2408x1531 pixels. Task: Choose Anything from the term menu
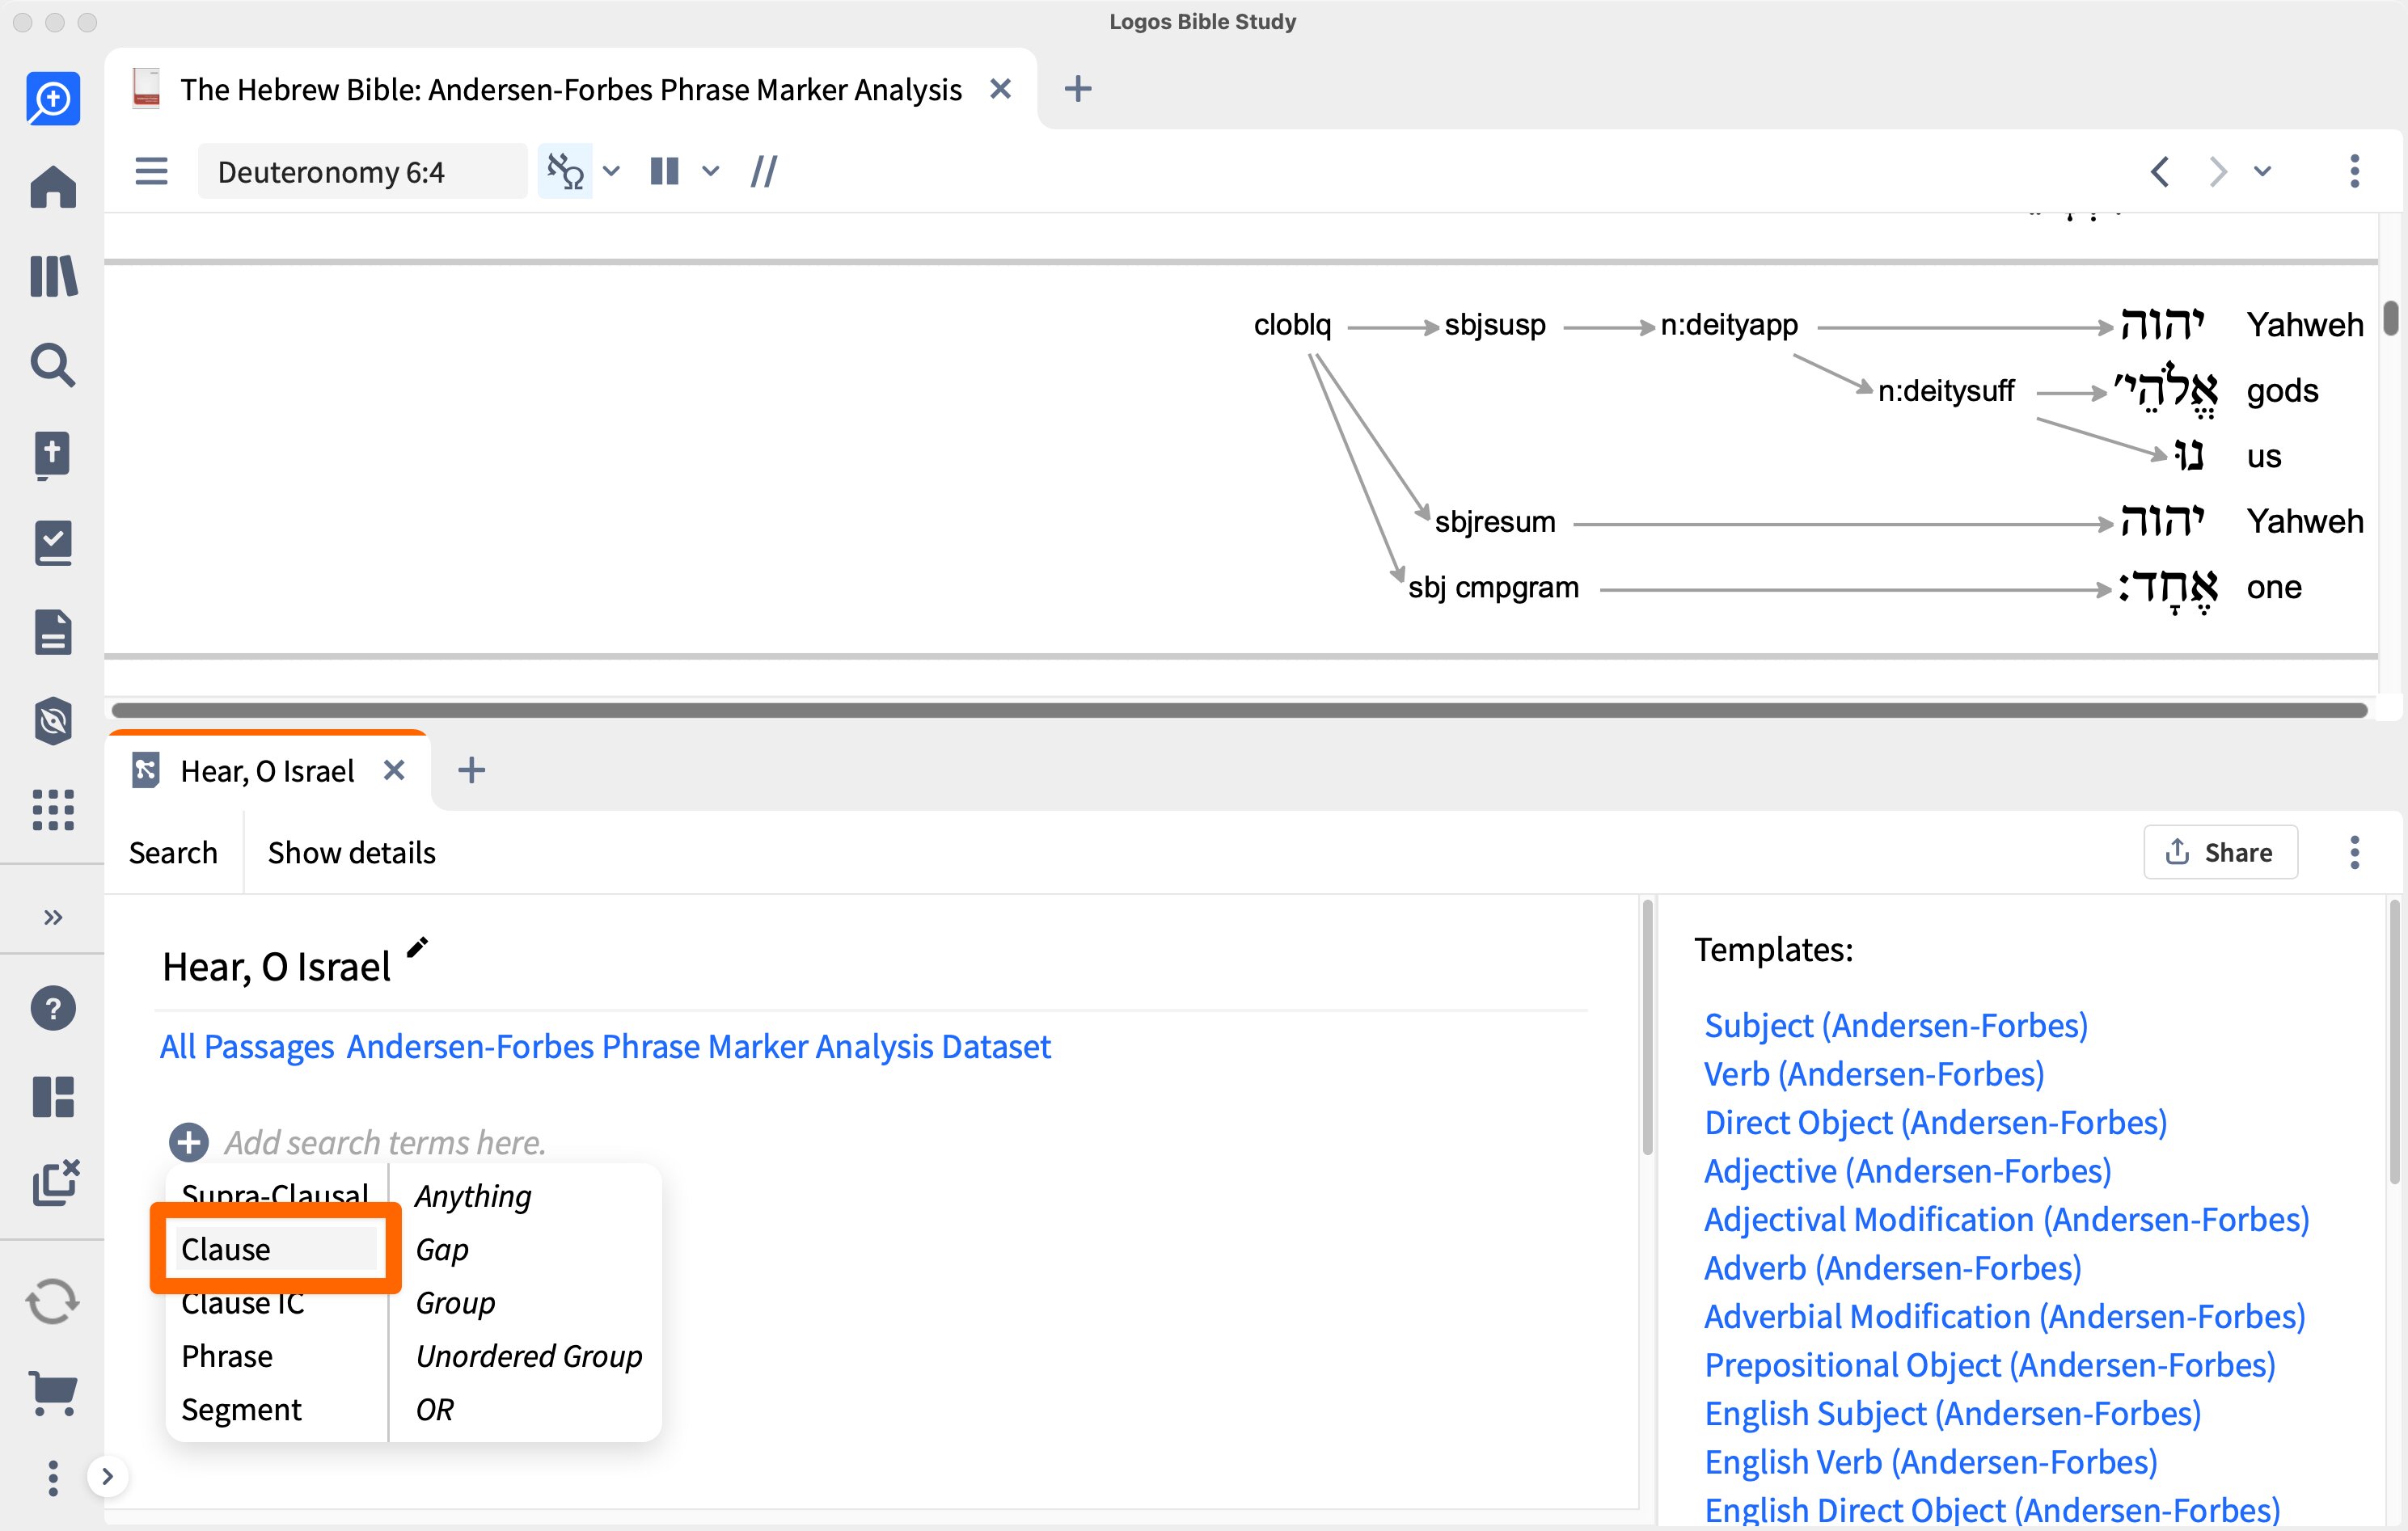(x=473, y=1196)
